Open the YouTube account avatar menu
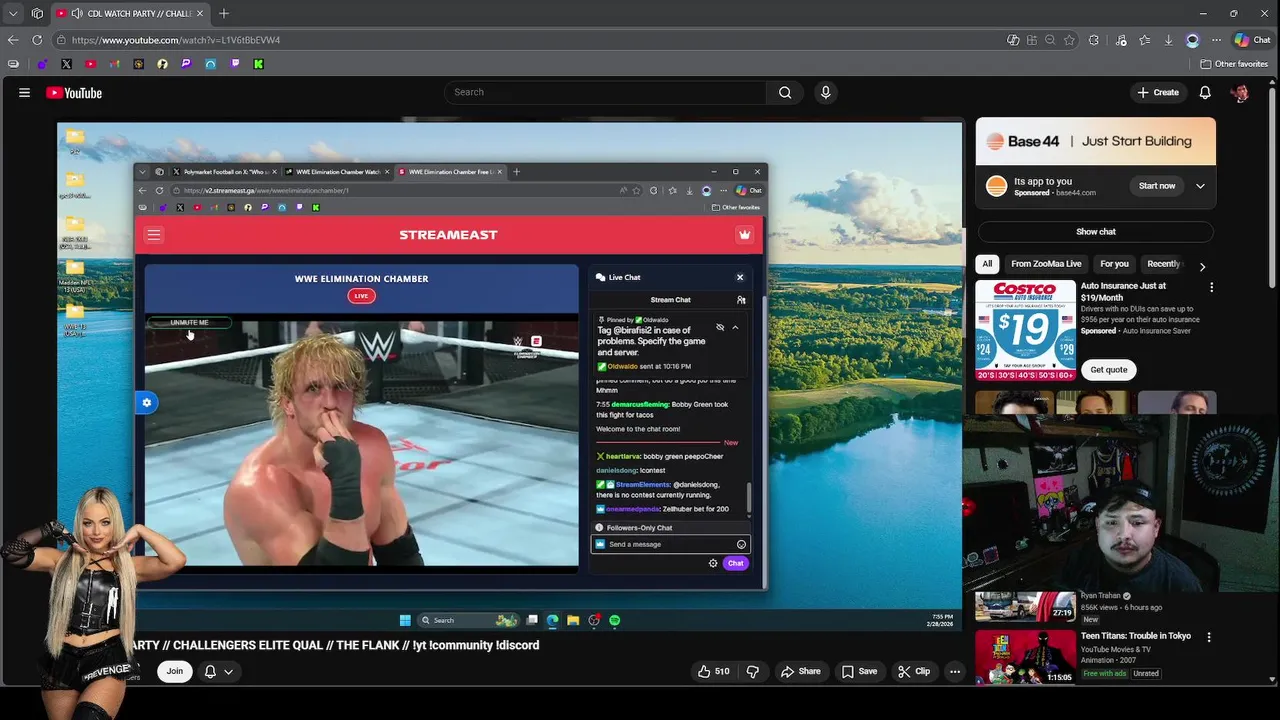This screenshot has height=720, width=1280. pyautogui.click(x=1240, y=93)
